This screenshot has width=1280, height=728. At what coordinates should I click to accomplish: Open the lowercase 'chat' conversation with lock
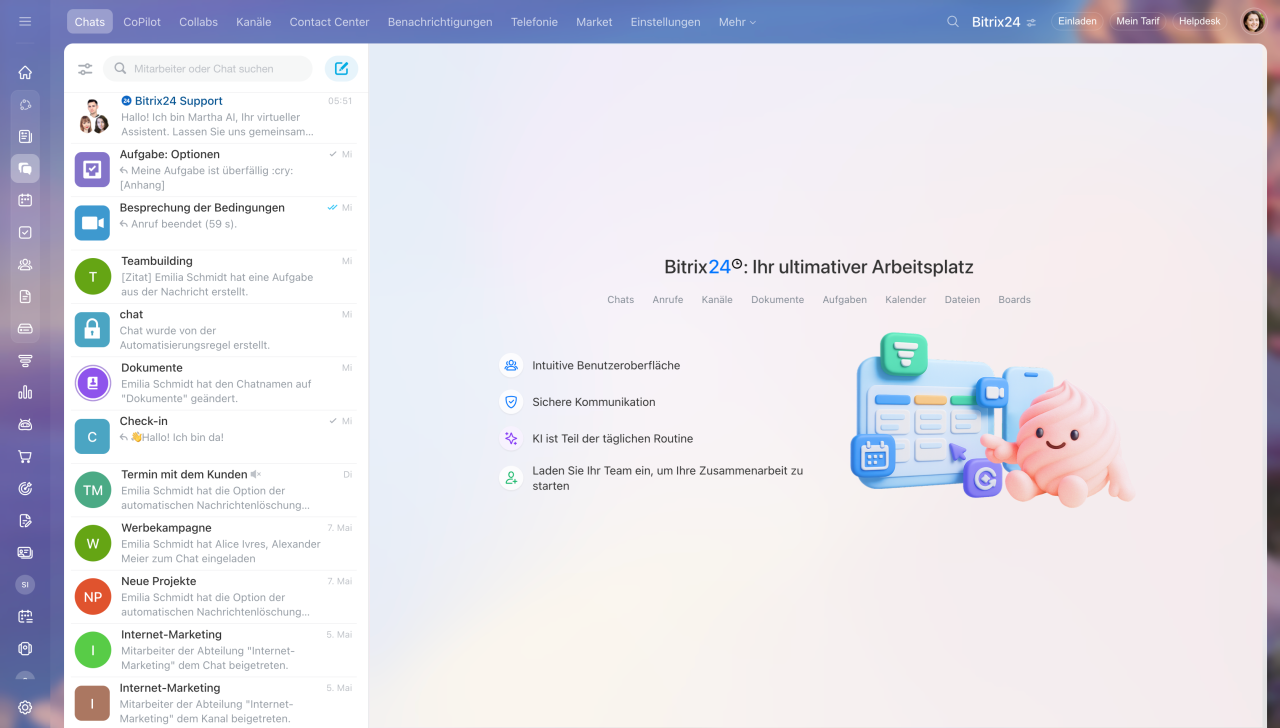tap(215, 329)
